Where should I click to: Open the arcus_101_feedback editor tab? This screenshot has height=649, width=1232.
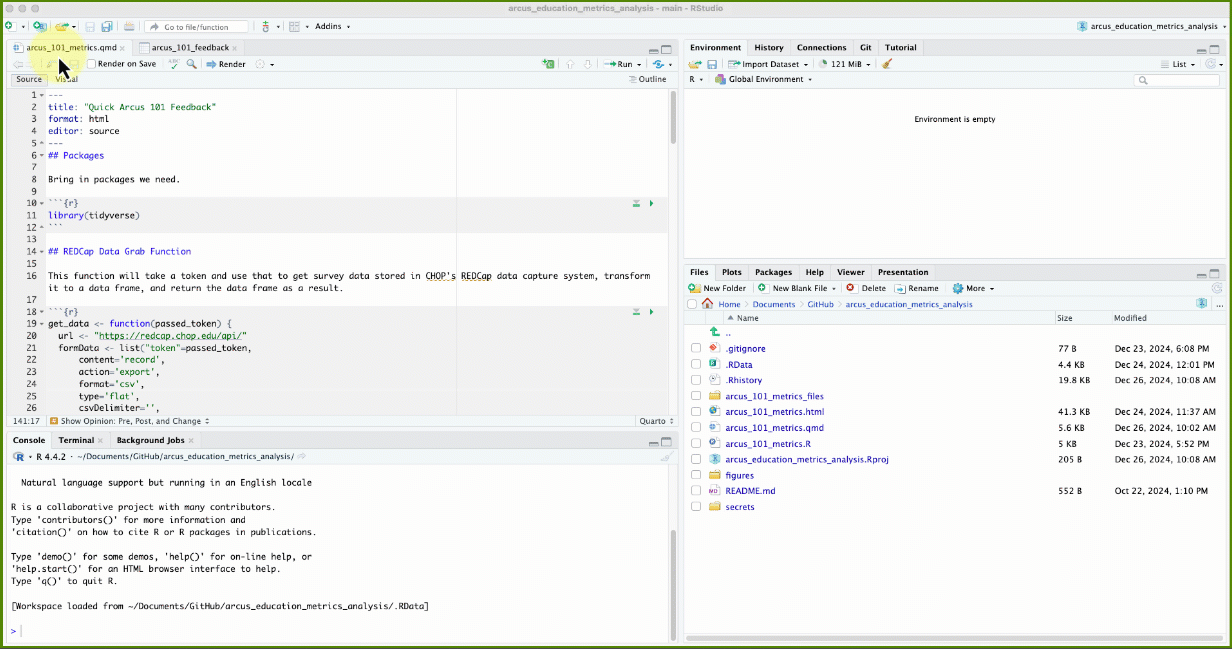pos(190,47)
